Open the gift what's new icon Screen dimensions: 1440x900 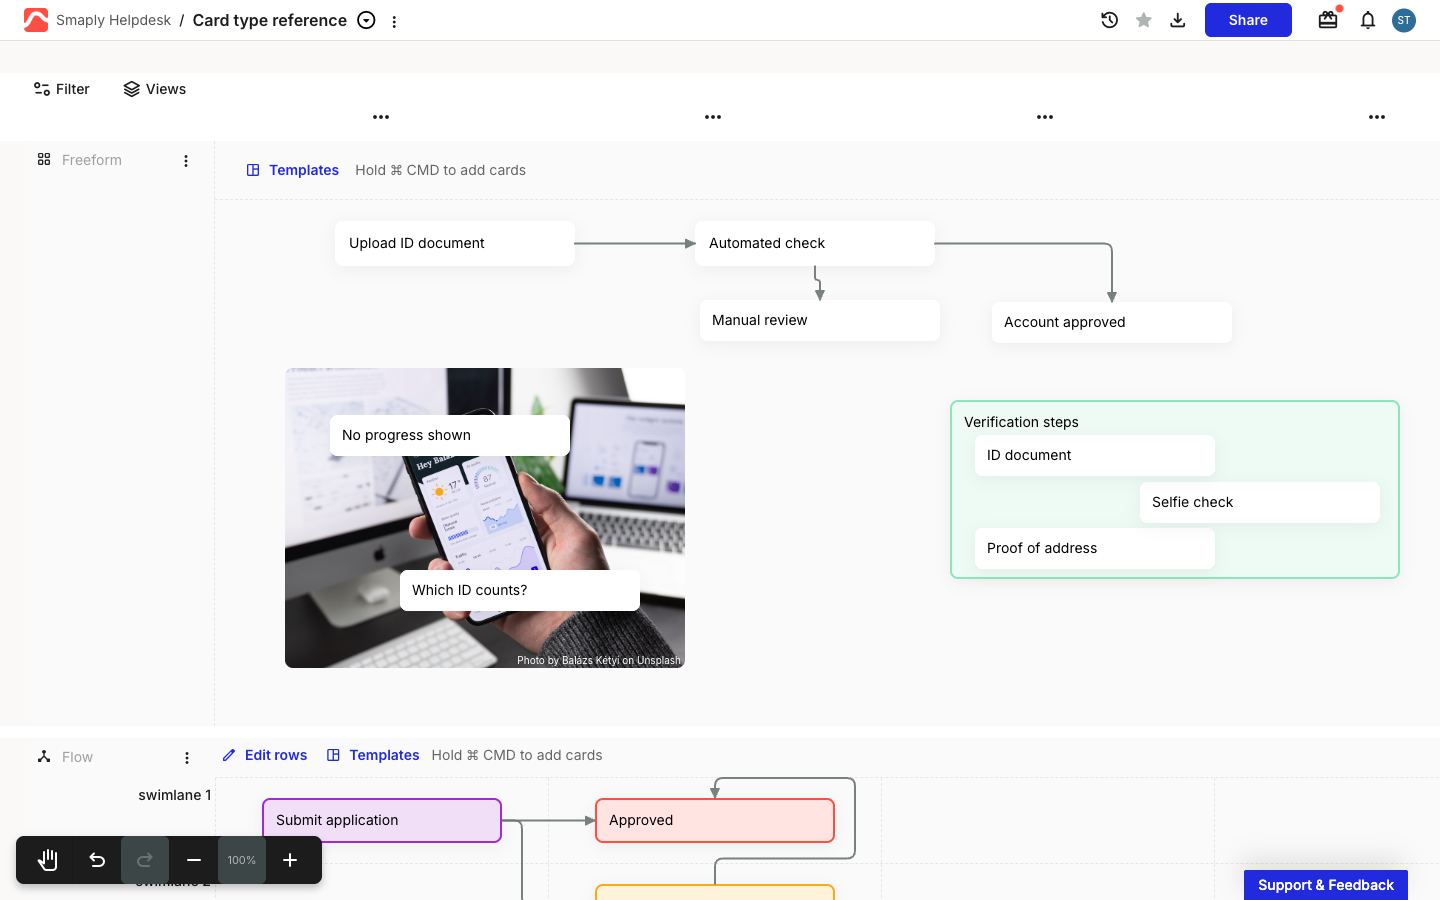1328,20
